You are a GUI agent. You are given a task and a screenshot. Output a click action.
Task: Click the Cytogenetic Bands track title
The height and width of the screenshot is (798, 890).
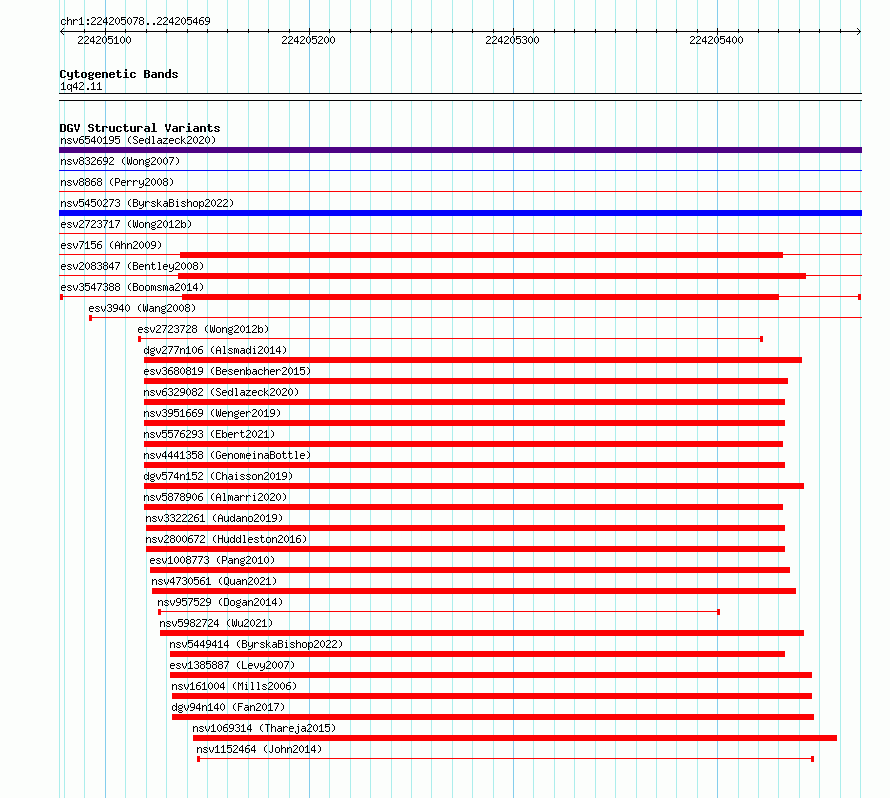pyautogui.click(x=119, y=74)
